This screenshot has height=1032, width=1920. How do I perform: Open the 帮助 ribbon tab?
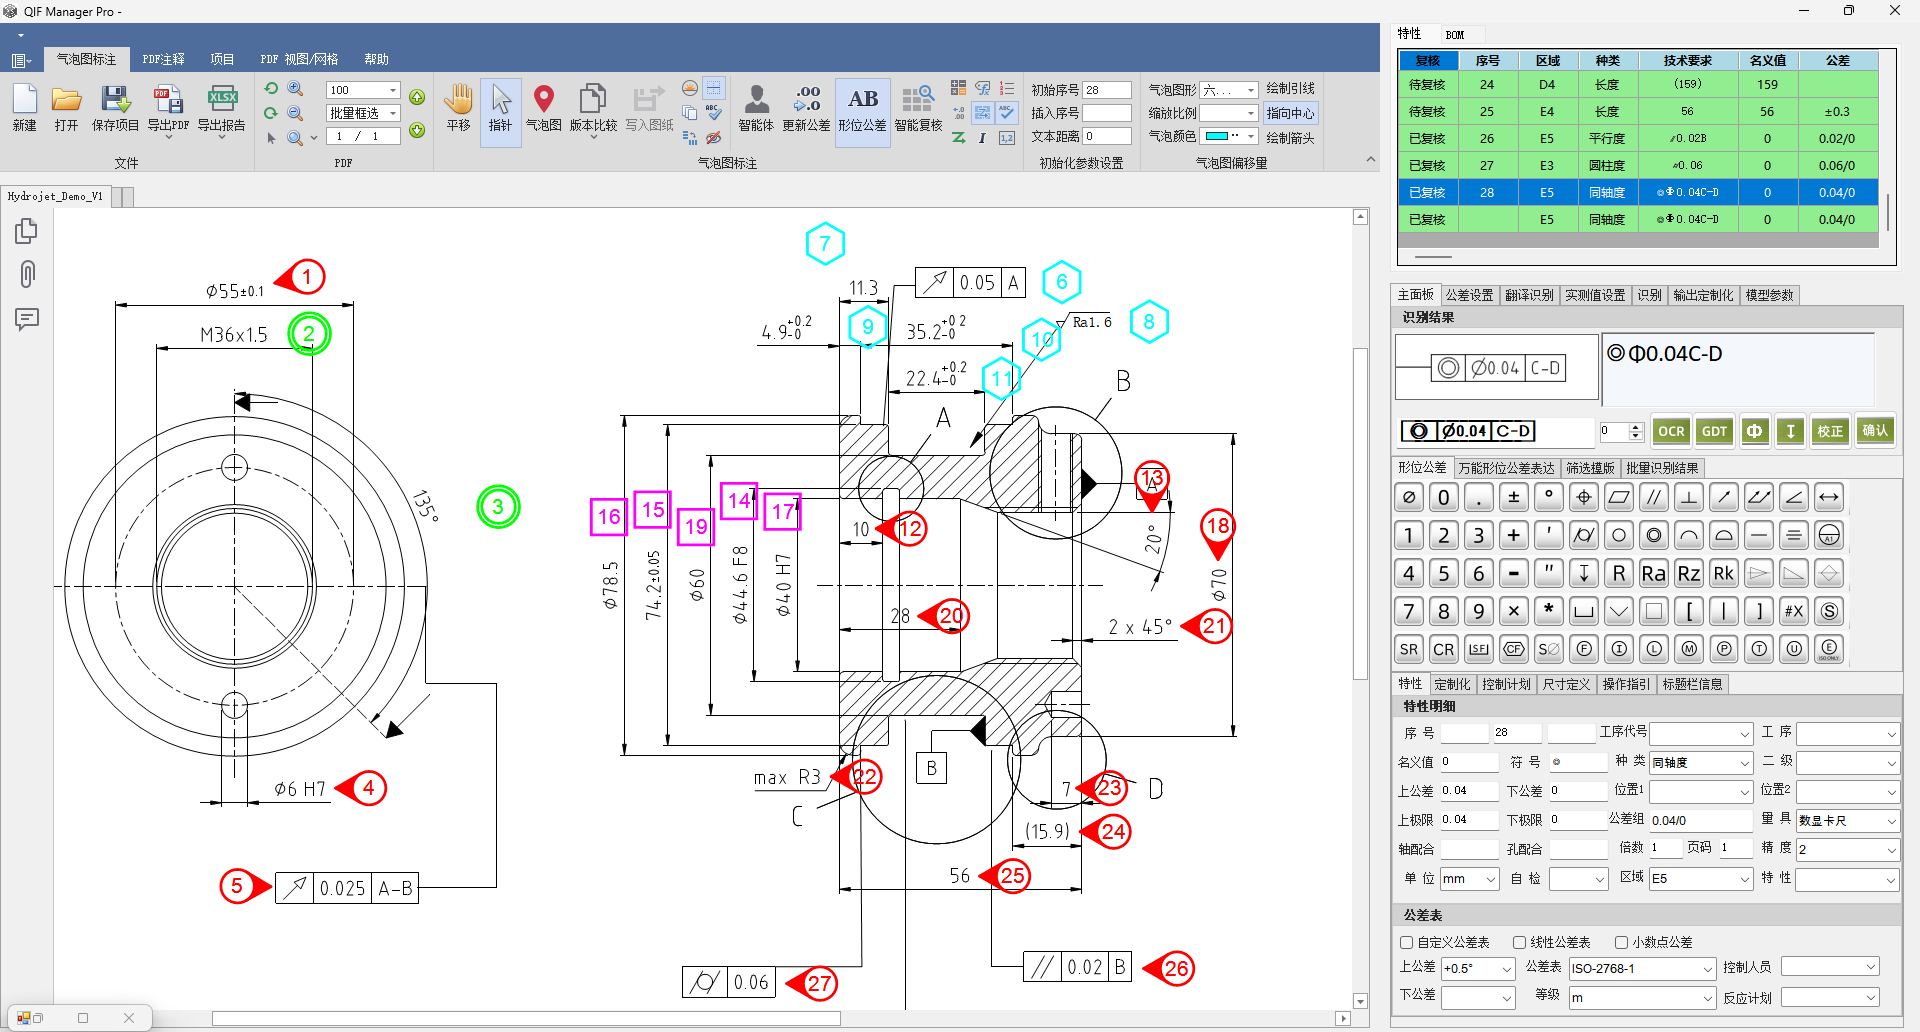(376, 59)
